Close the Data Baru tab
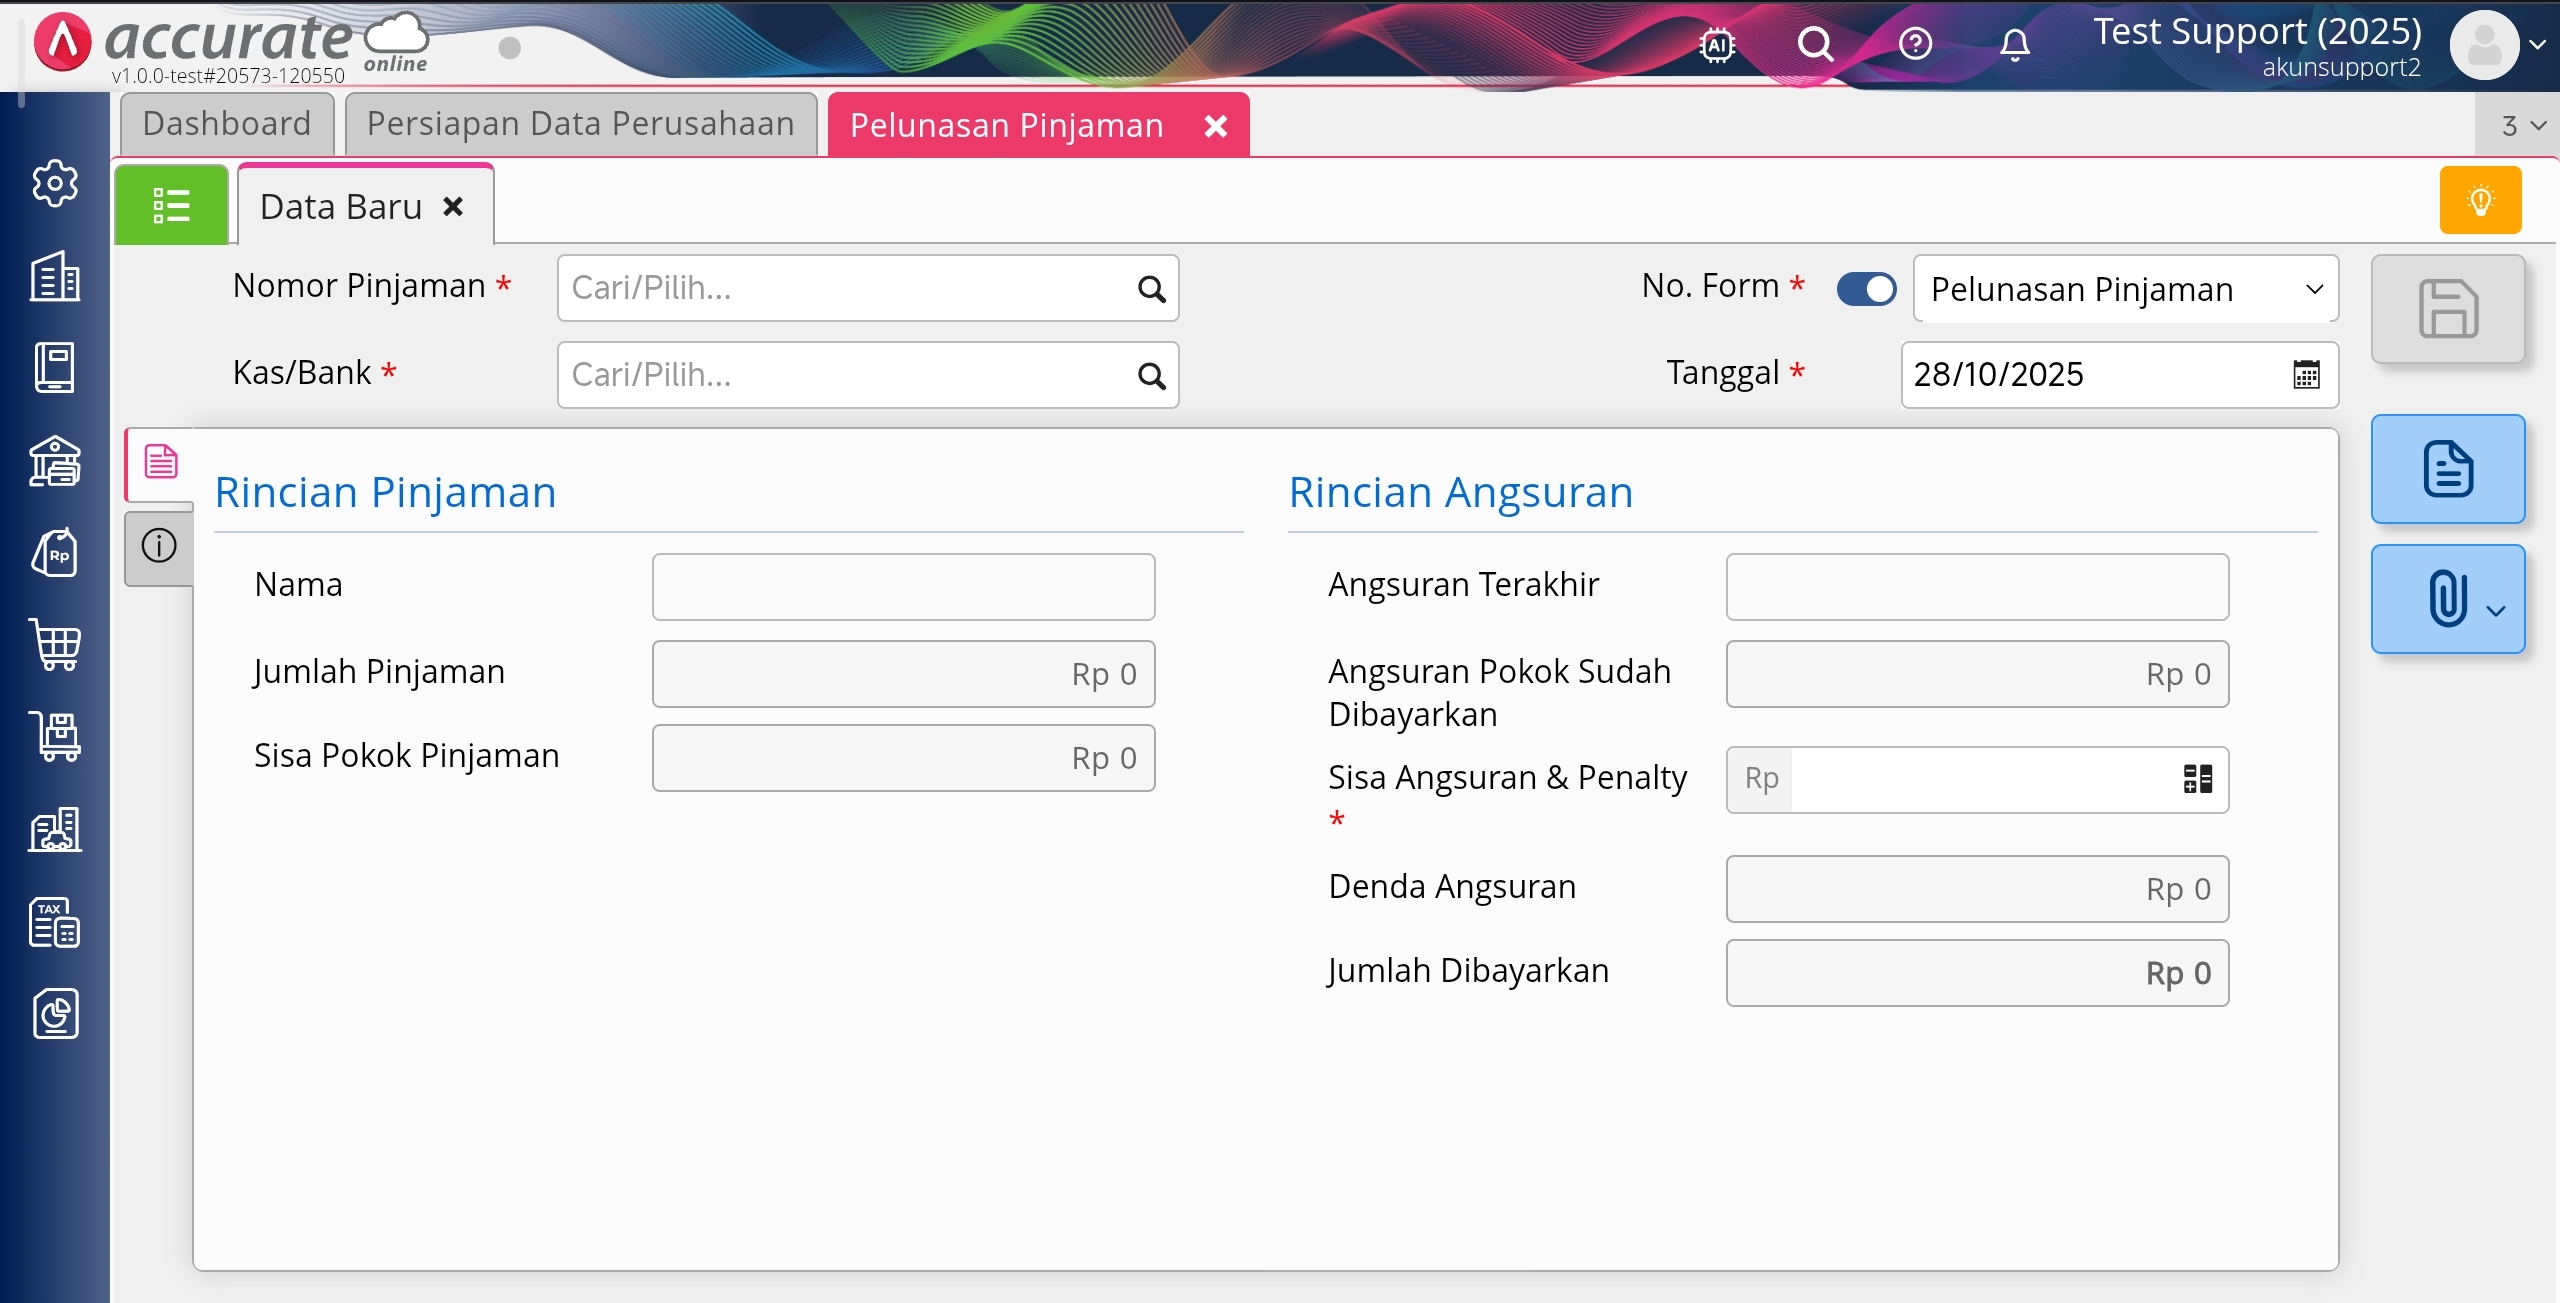The image size is (2560, 1303). tap(453, 207)
